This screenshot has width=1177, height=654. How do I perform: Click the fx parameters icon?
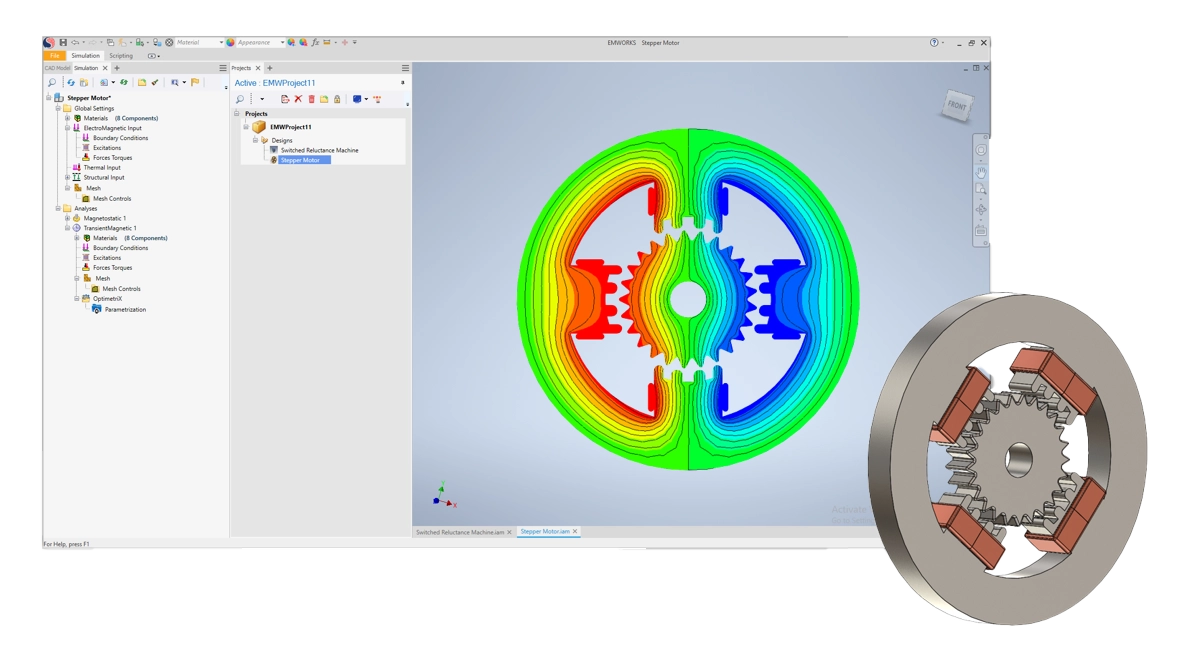coord(315,42)
